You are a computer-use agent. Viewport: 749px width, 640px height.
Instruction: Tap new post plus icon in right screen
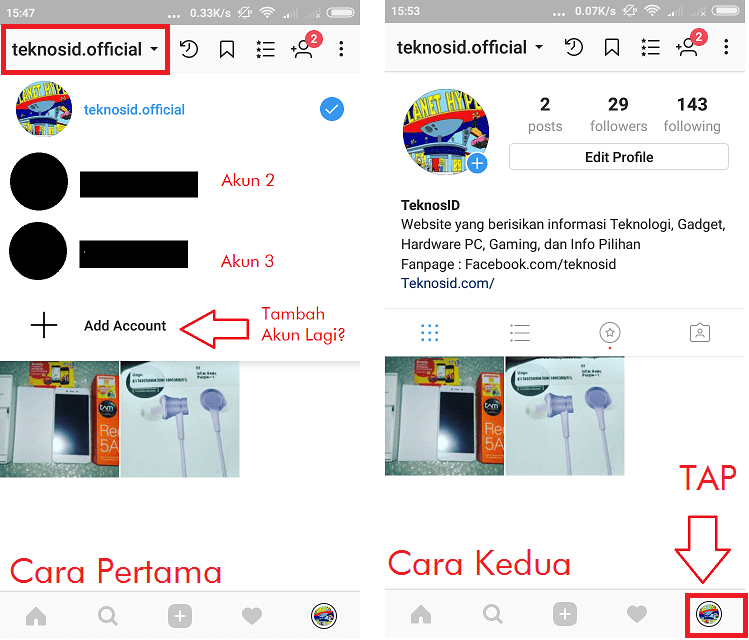(565, 614)
